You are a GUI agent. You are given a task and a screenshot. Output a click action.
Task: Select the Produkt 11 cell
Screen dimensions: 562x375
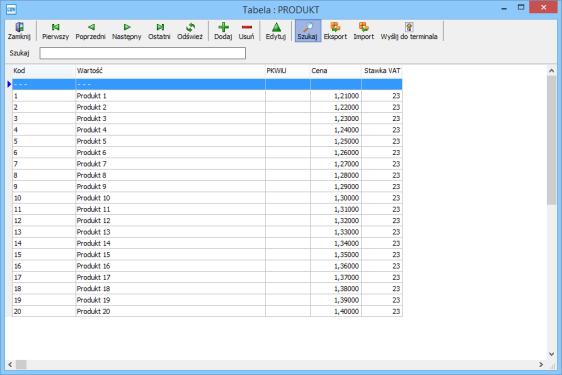pyautogui.click(x=170, y=209)
